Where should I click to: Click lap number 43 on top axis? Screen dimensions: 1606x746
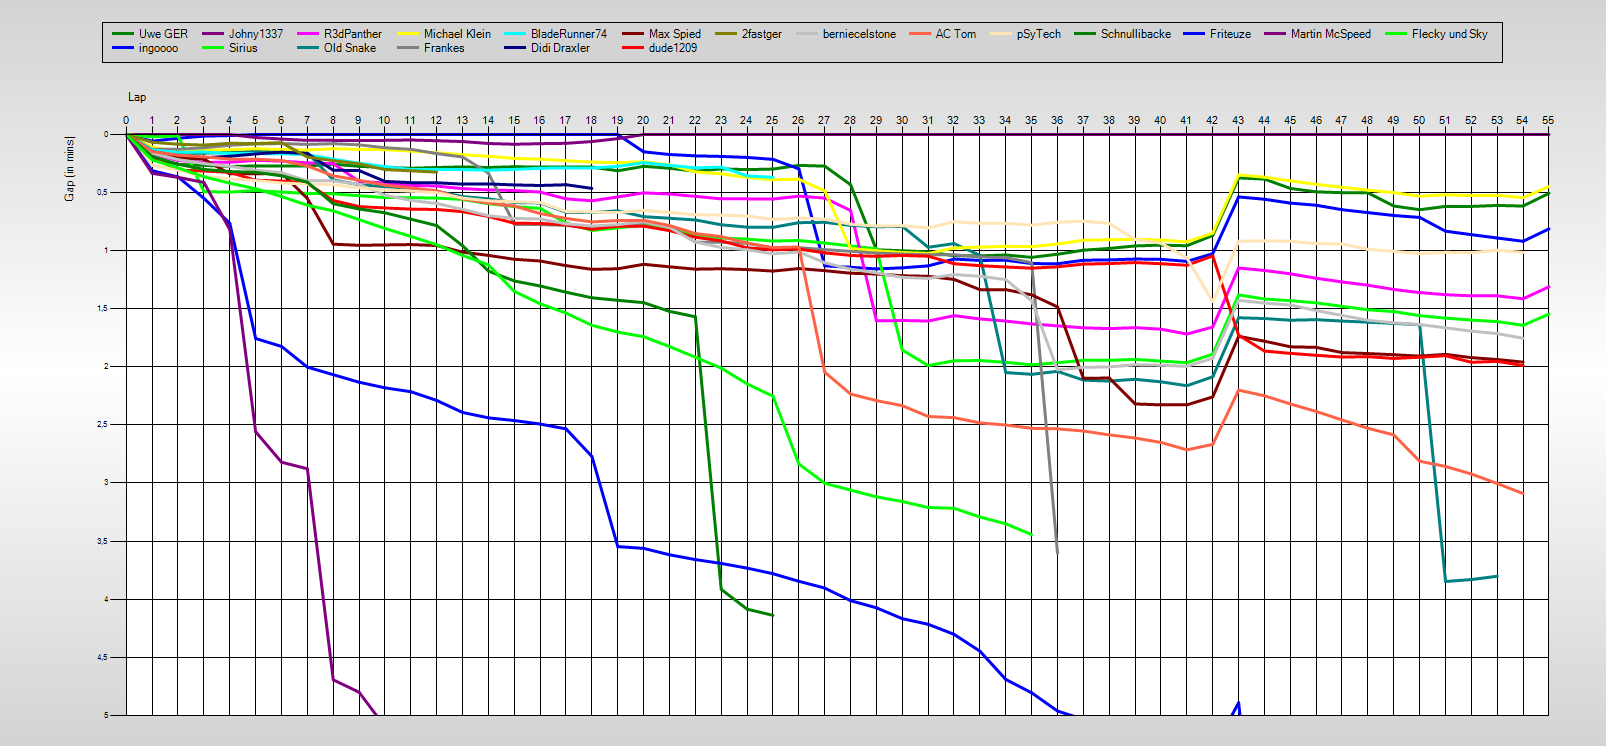pos(1238,120)
